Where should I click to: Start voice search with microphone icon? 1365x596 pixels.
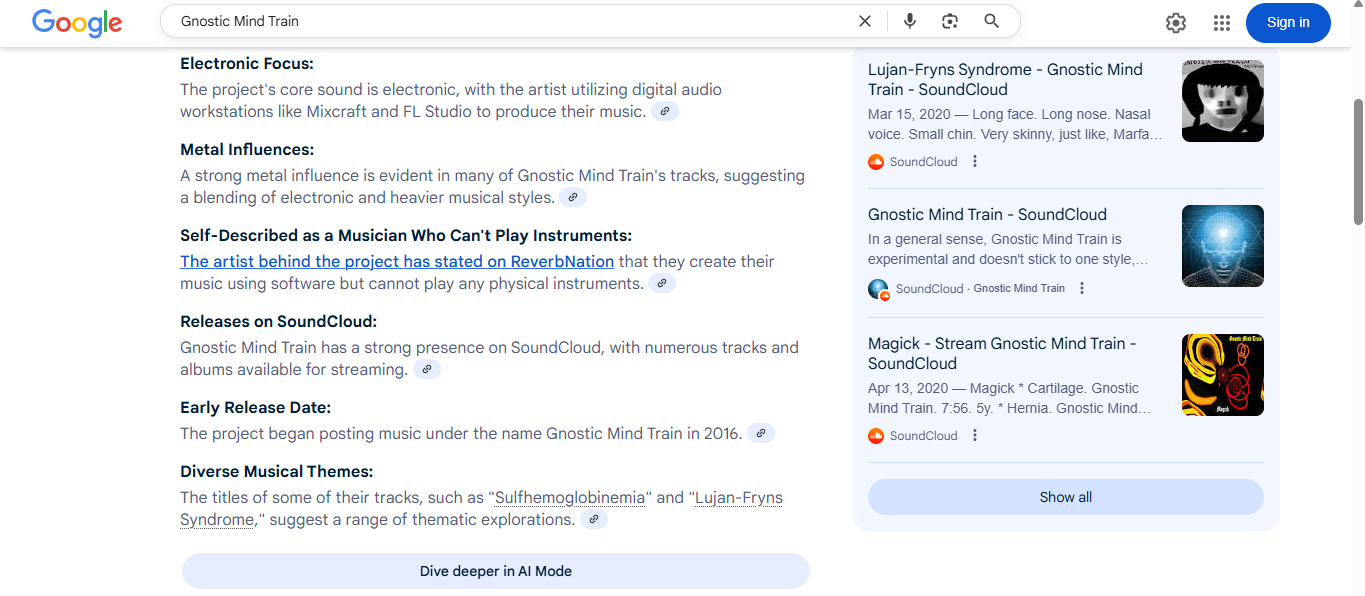point(910,21)
